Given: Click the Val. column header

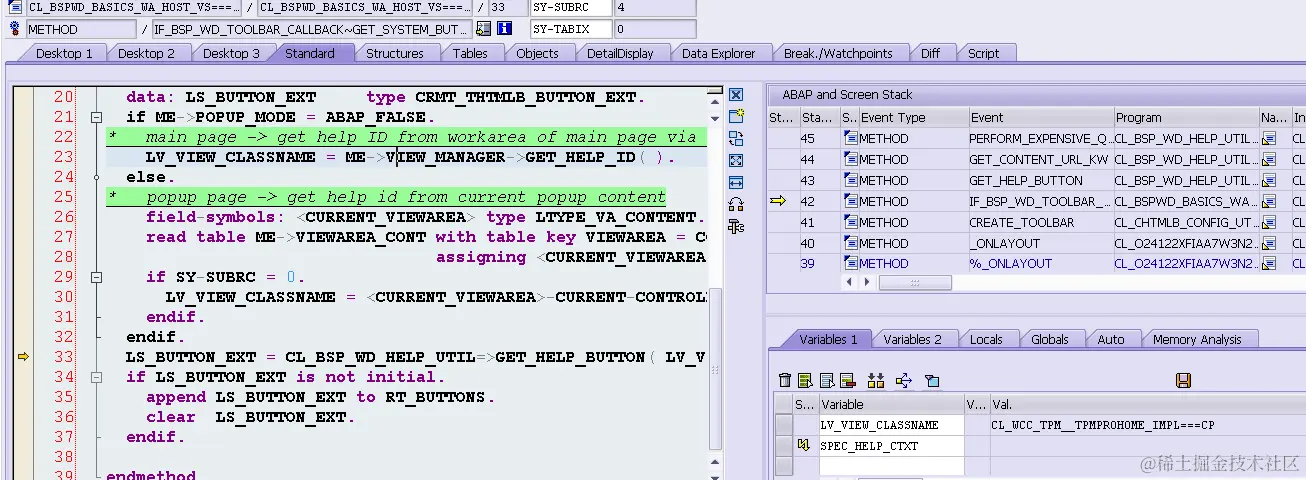Looking at the screenshot, I should coord(1146,405).
